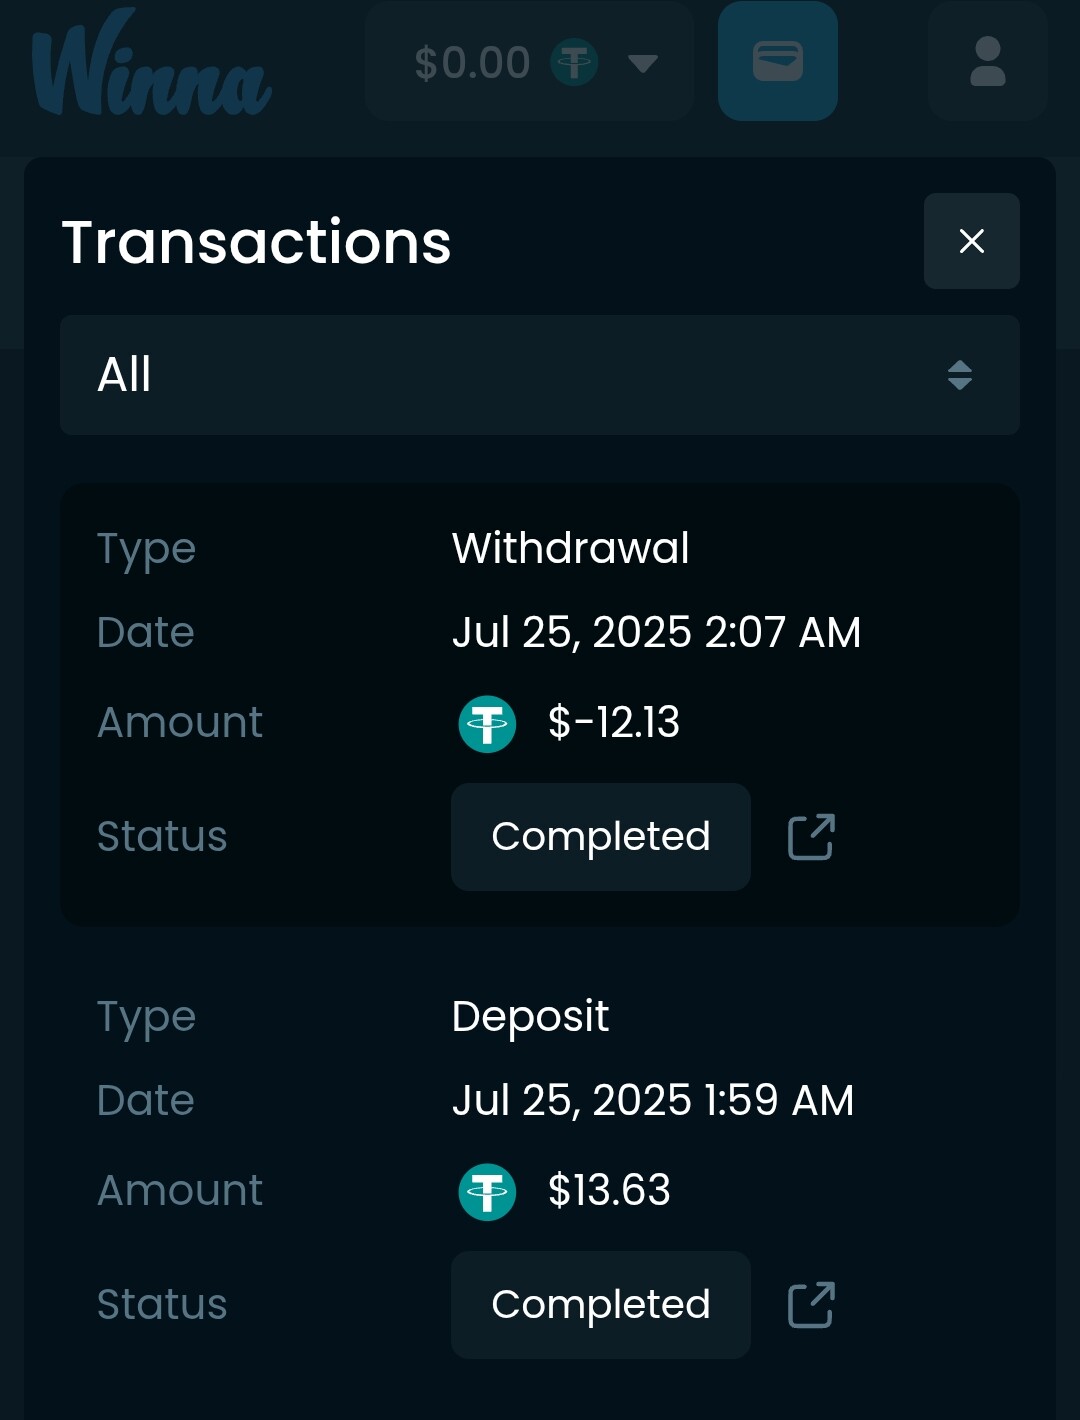Click the $0.00 balance display
Screen dimensions: 1080x1420
tap(472, 62)
